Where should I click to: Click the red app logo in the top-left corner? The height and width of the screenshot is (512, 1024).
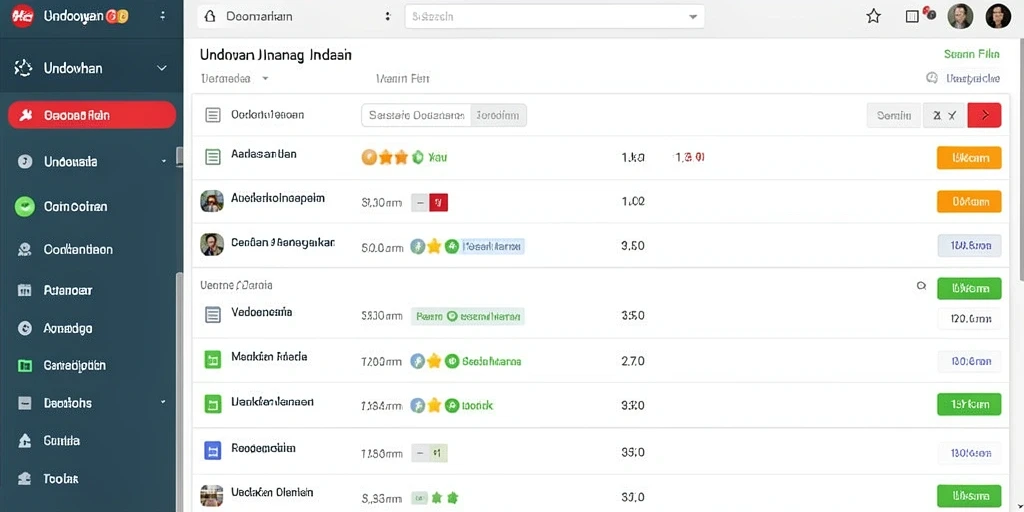(22, 16)
